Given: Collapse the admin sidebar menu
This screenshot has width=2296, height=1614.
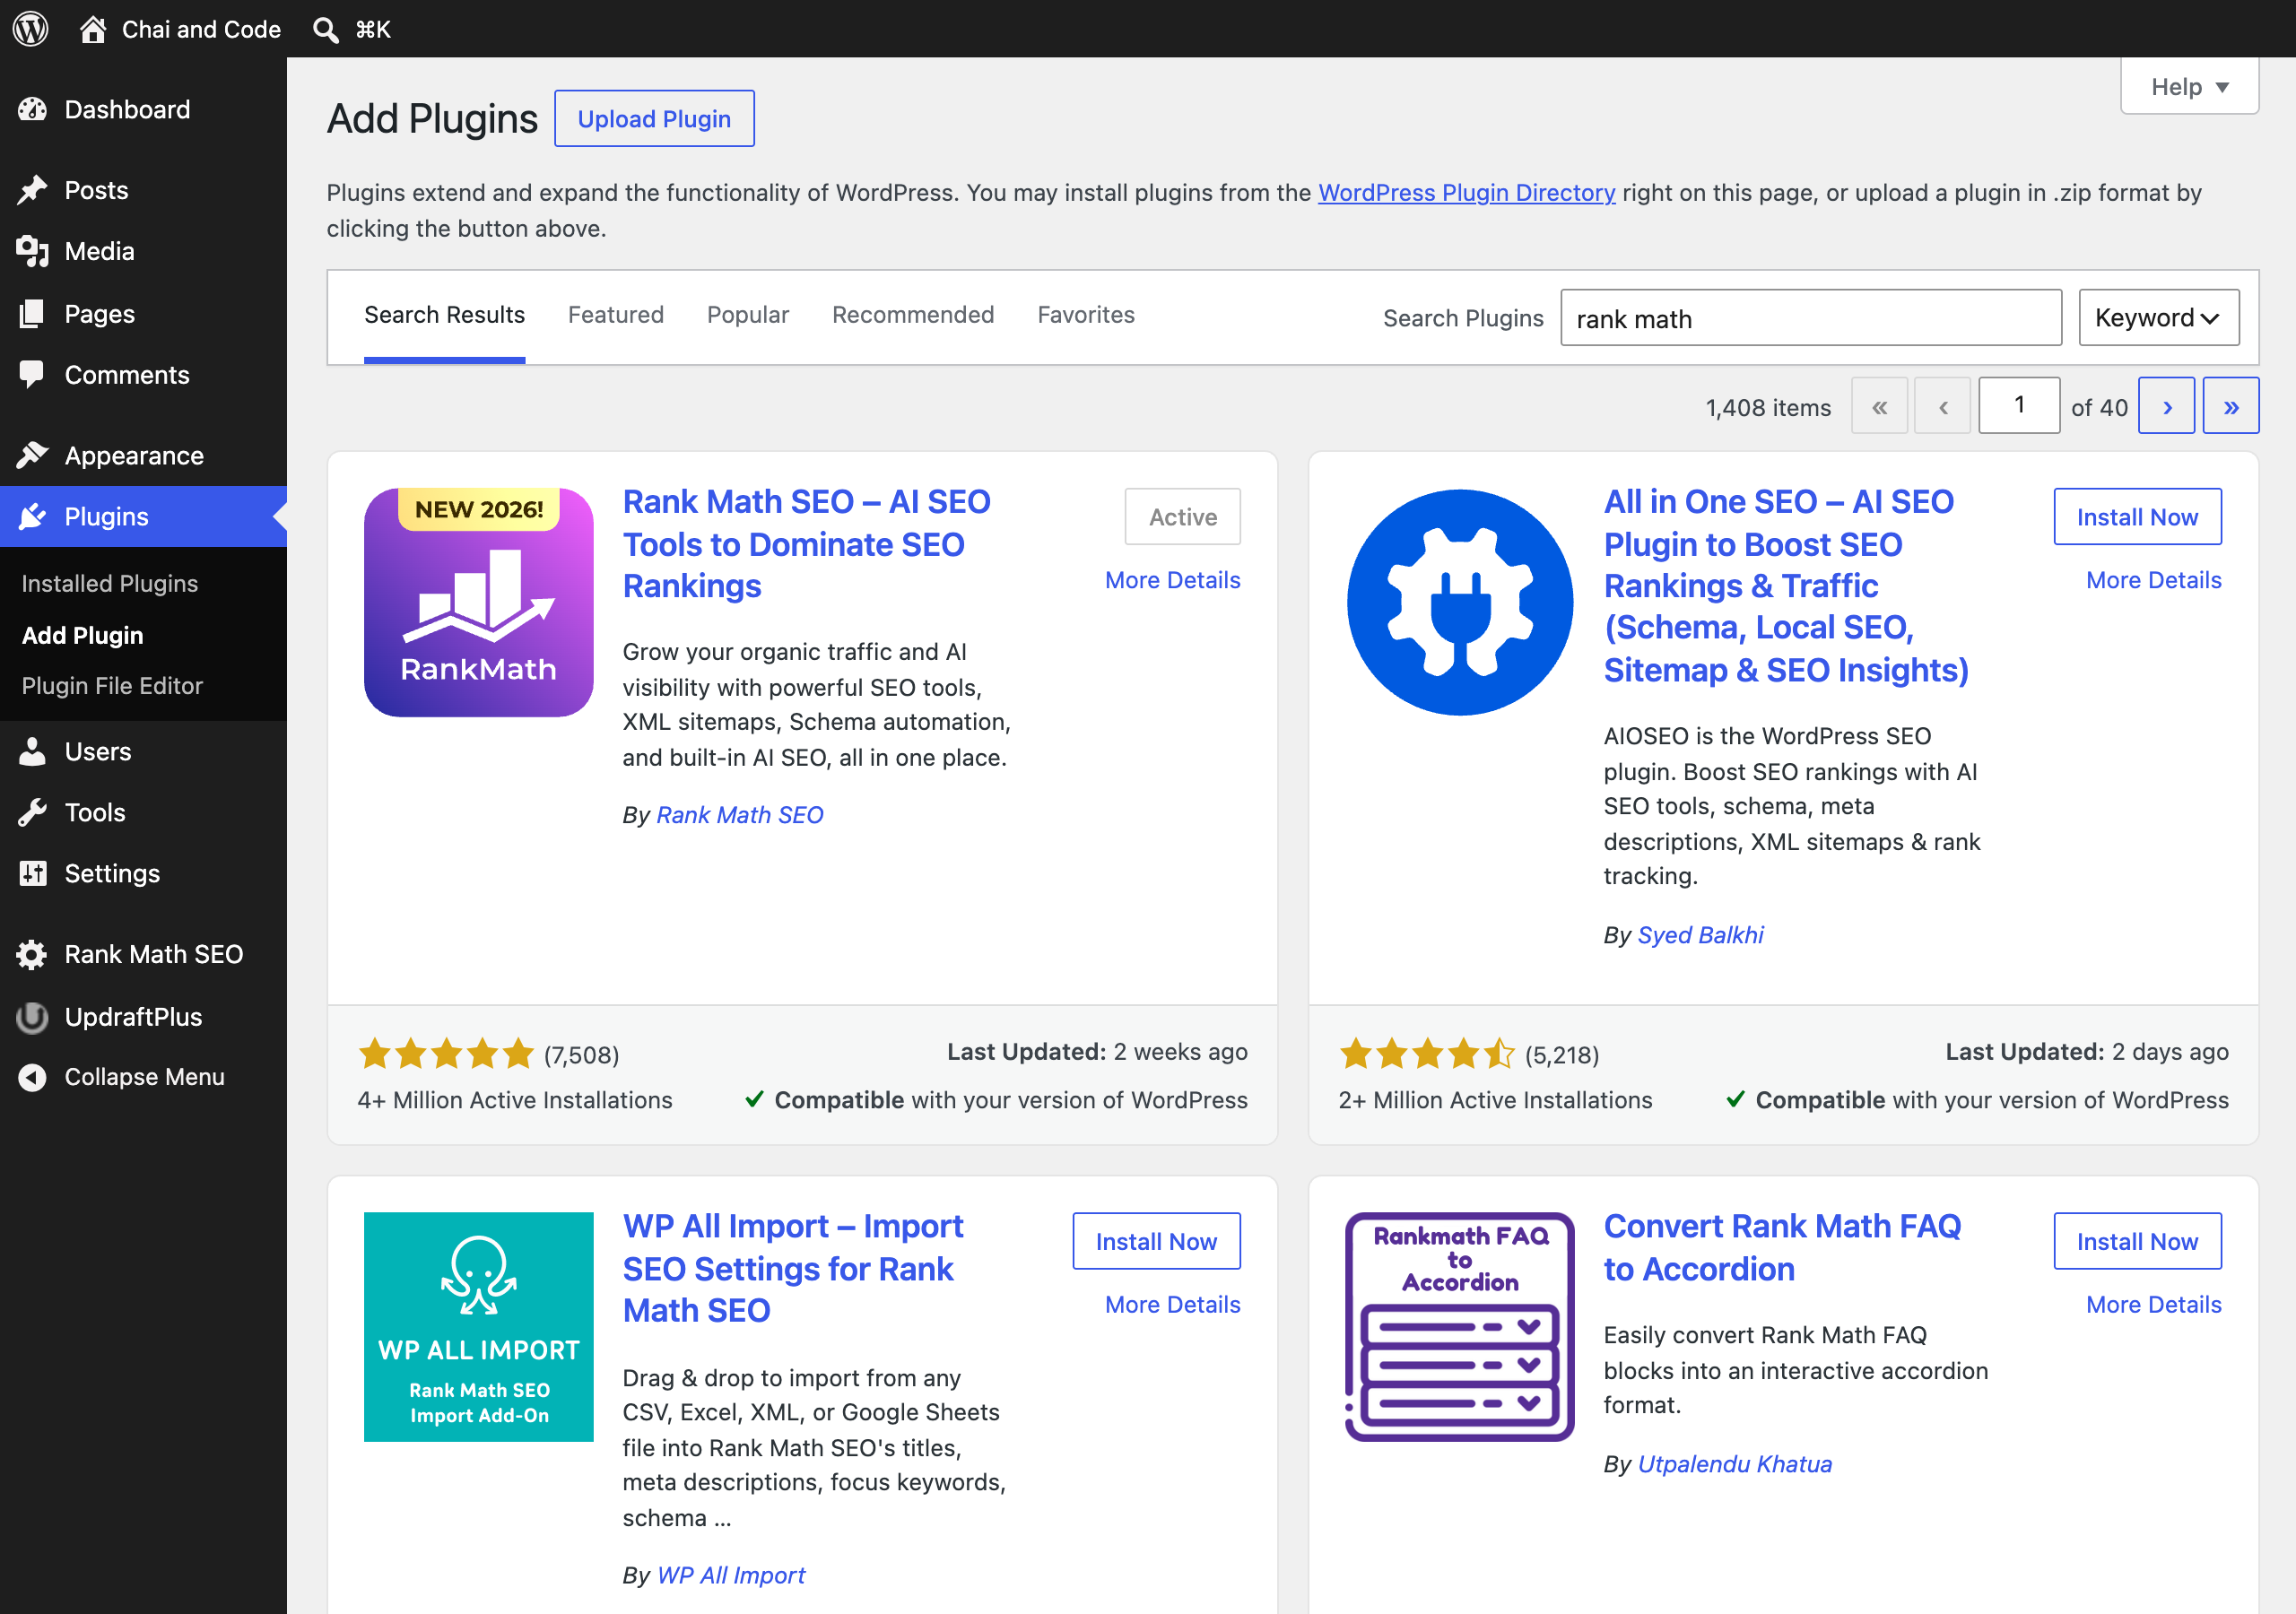Looking at the screenshot, I should 143,1077.
